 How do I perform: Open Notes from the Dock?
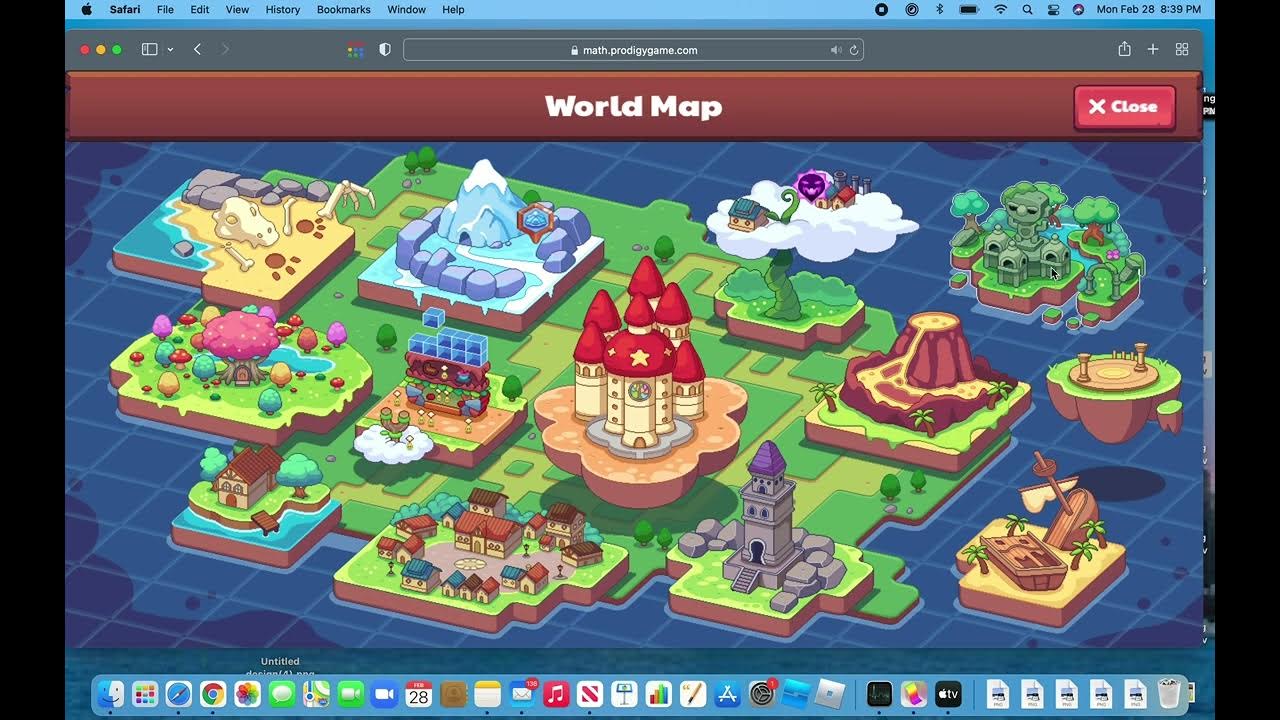[x=487, y=694]
